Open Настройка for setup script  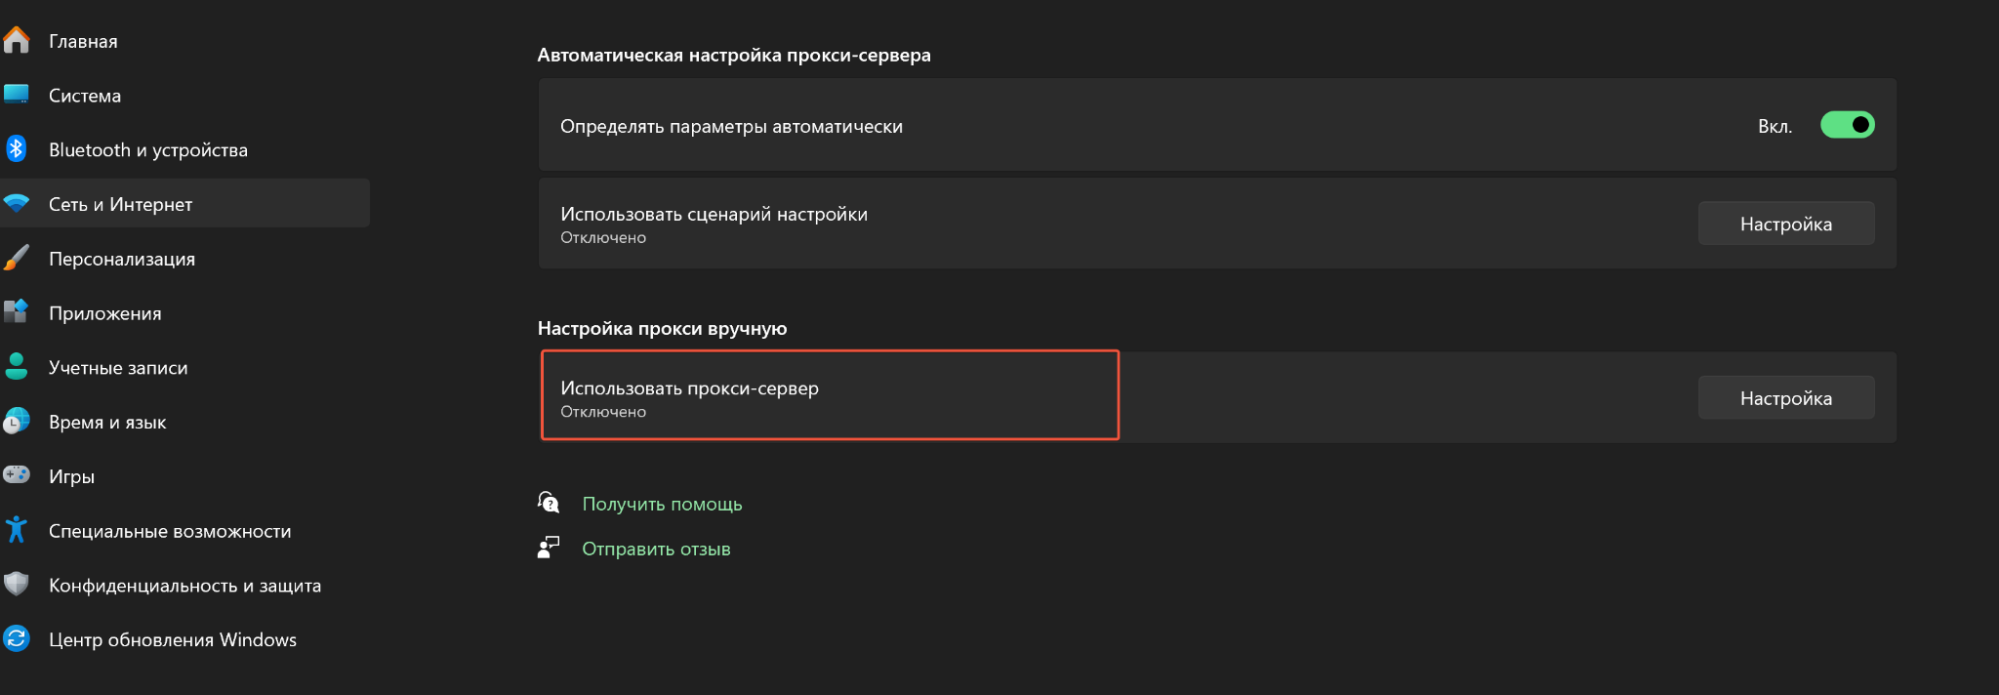(1785, 224)
